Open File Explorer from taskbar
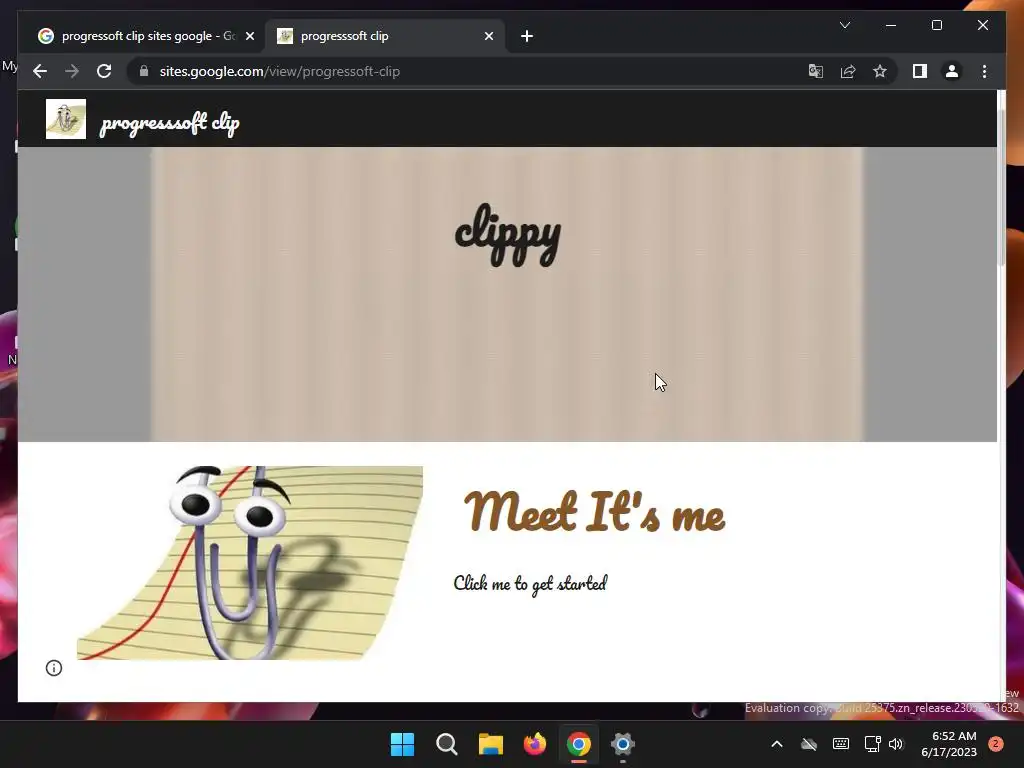The width and height of the screenshot is (1024, 768). [490, 744]
